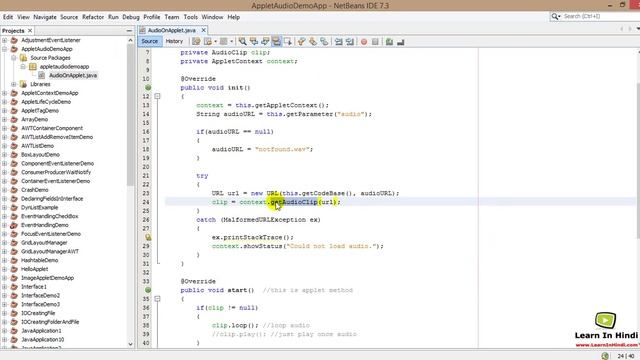The width and height of the screenshot is (640, 360).
Task: Click the Previous Bookmark icon
Action: coord(302,41)
